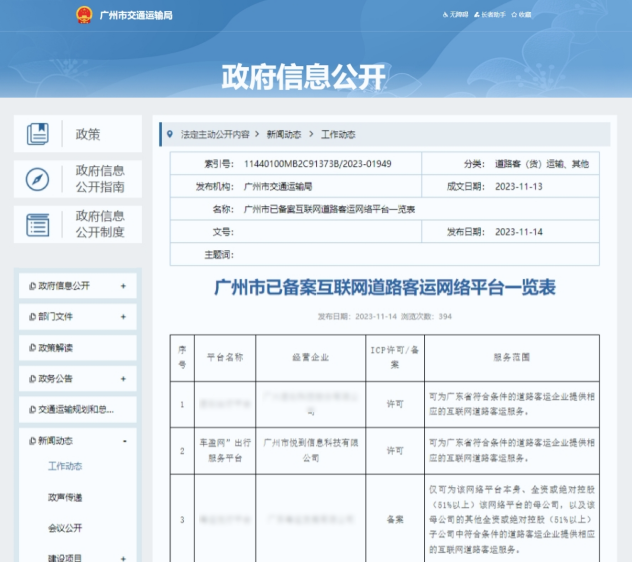Screen dimensions: 632x562
Task: Expand the 部门文件 sidebar section
Action: [123, 317]
